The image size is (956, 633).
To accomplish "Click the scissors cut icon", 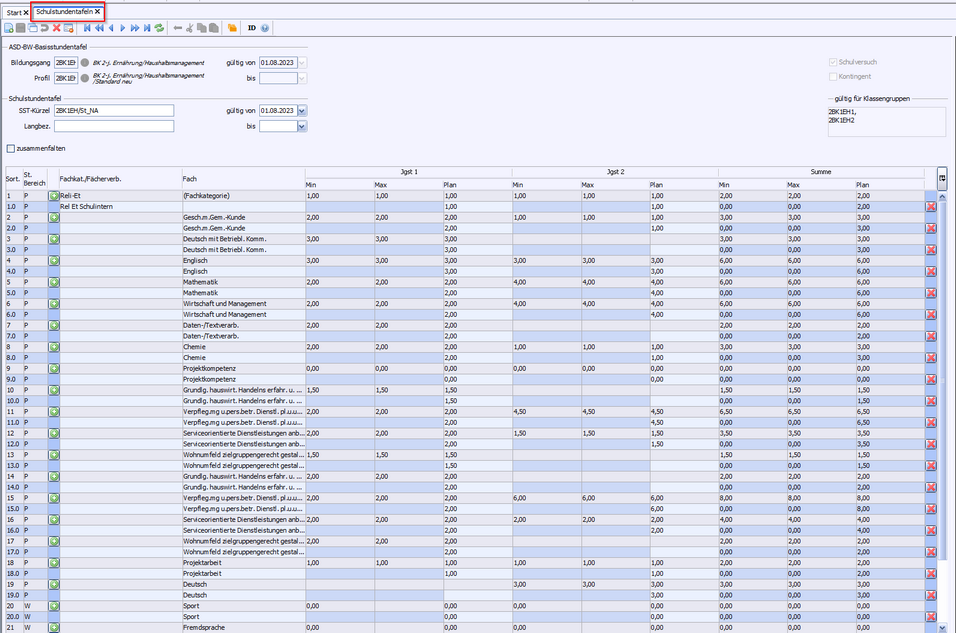I will coord(189,28).
